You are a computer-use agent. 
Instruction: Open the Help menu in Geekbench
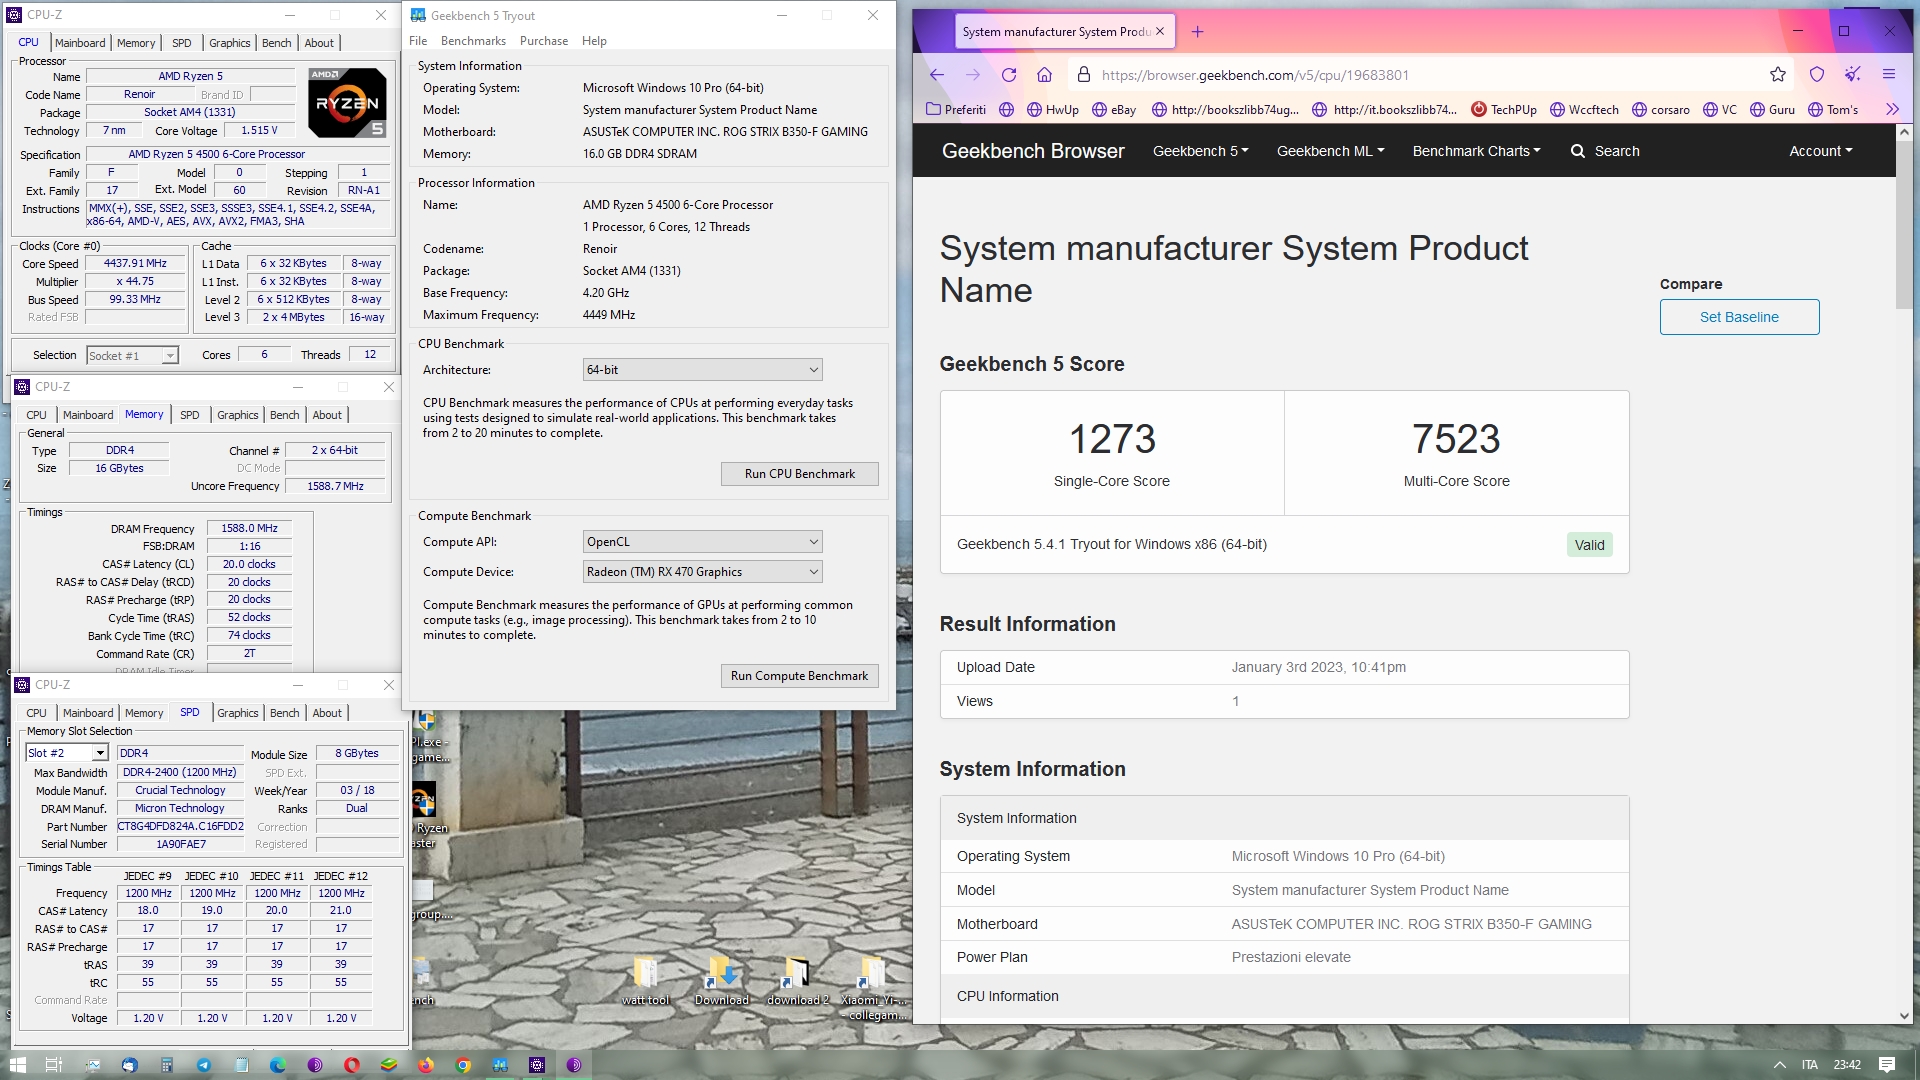594,41
